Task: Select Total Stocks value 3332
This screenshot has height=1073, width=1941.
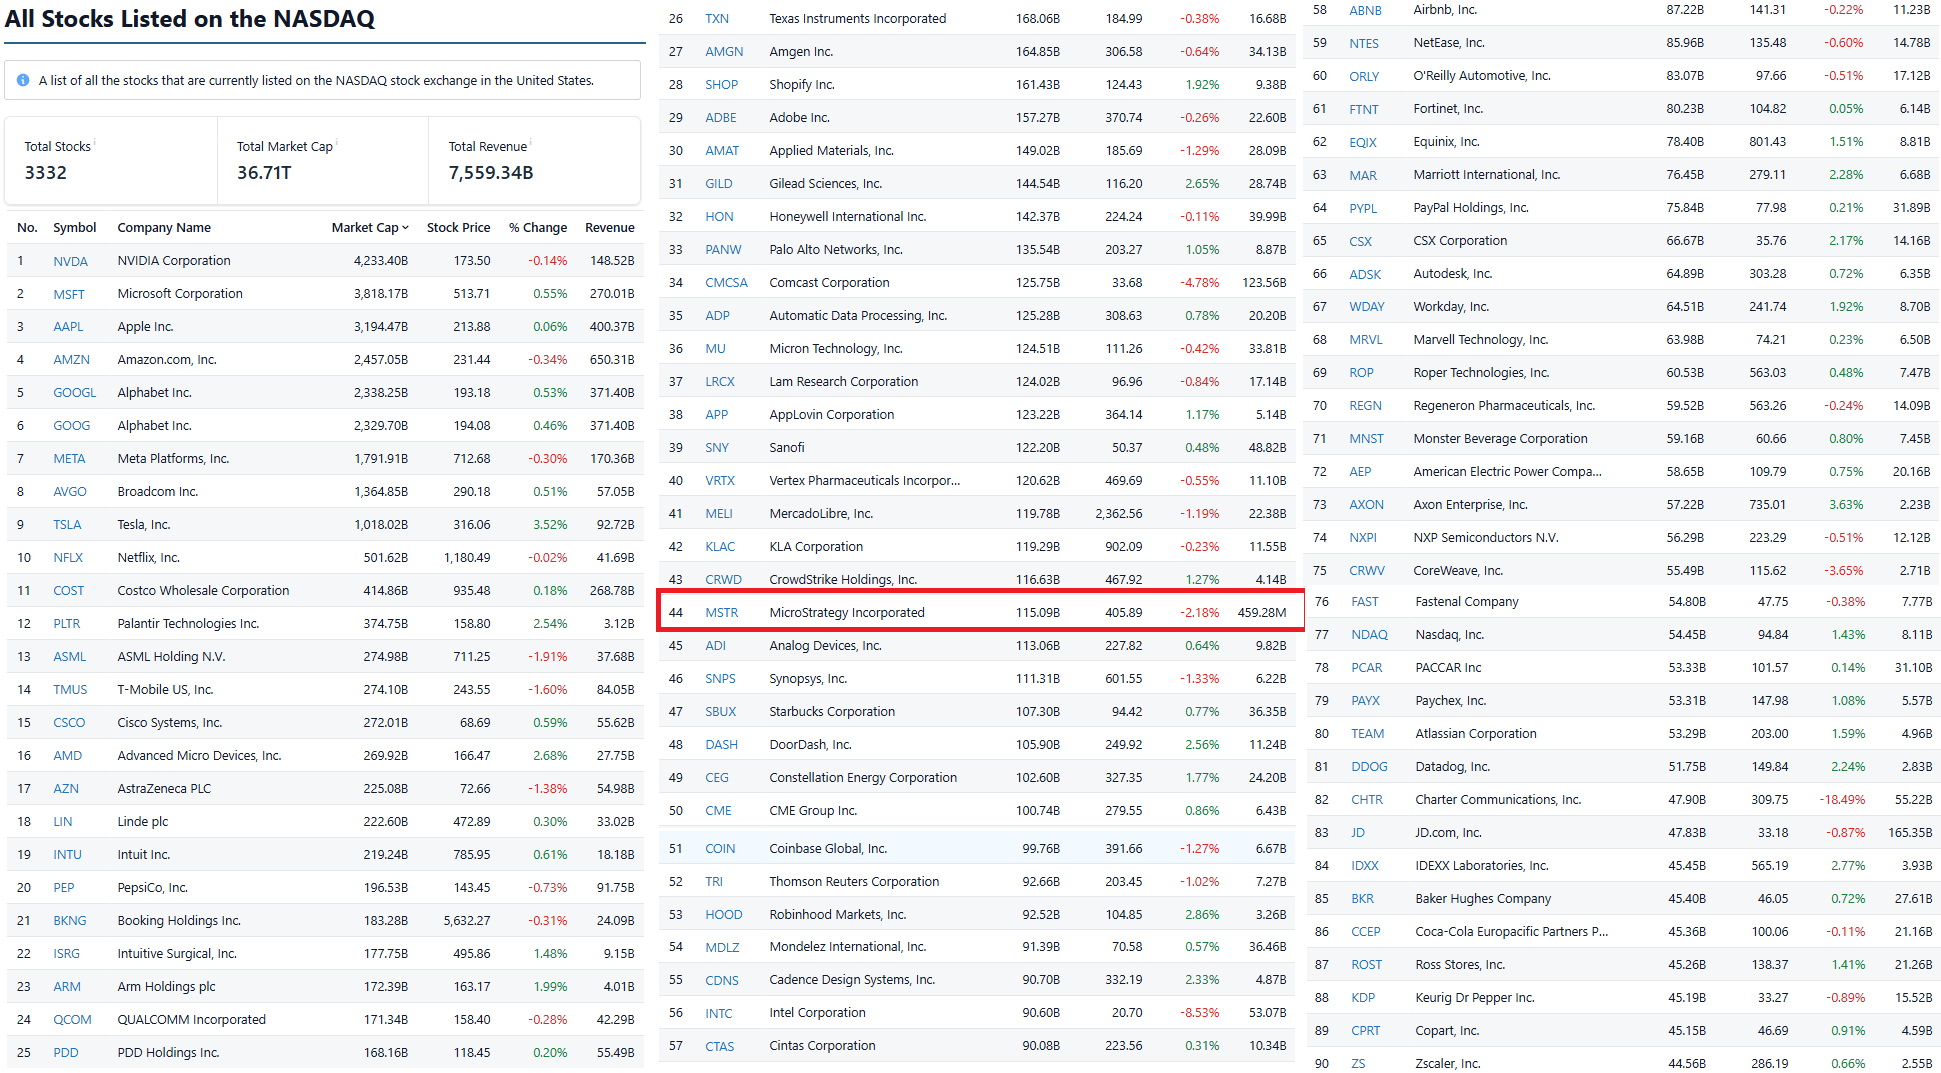Action: click(46, 173)
